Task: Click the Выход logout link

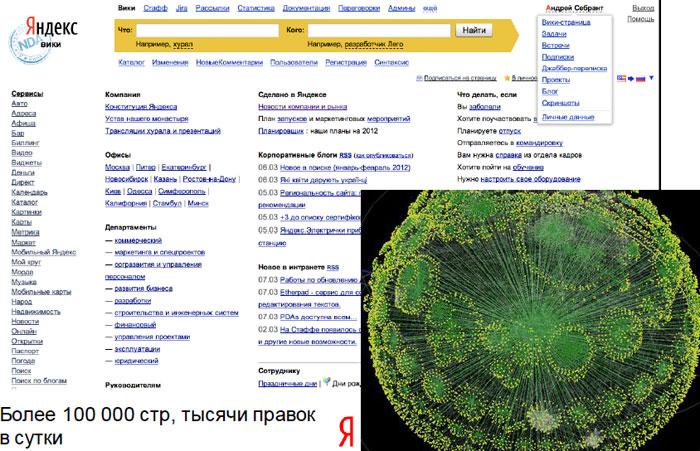Action: coord(643,8)
